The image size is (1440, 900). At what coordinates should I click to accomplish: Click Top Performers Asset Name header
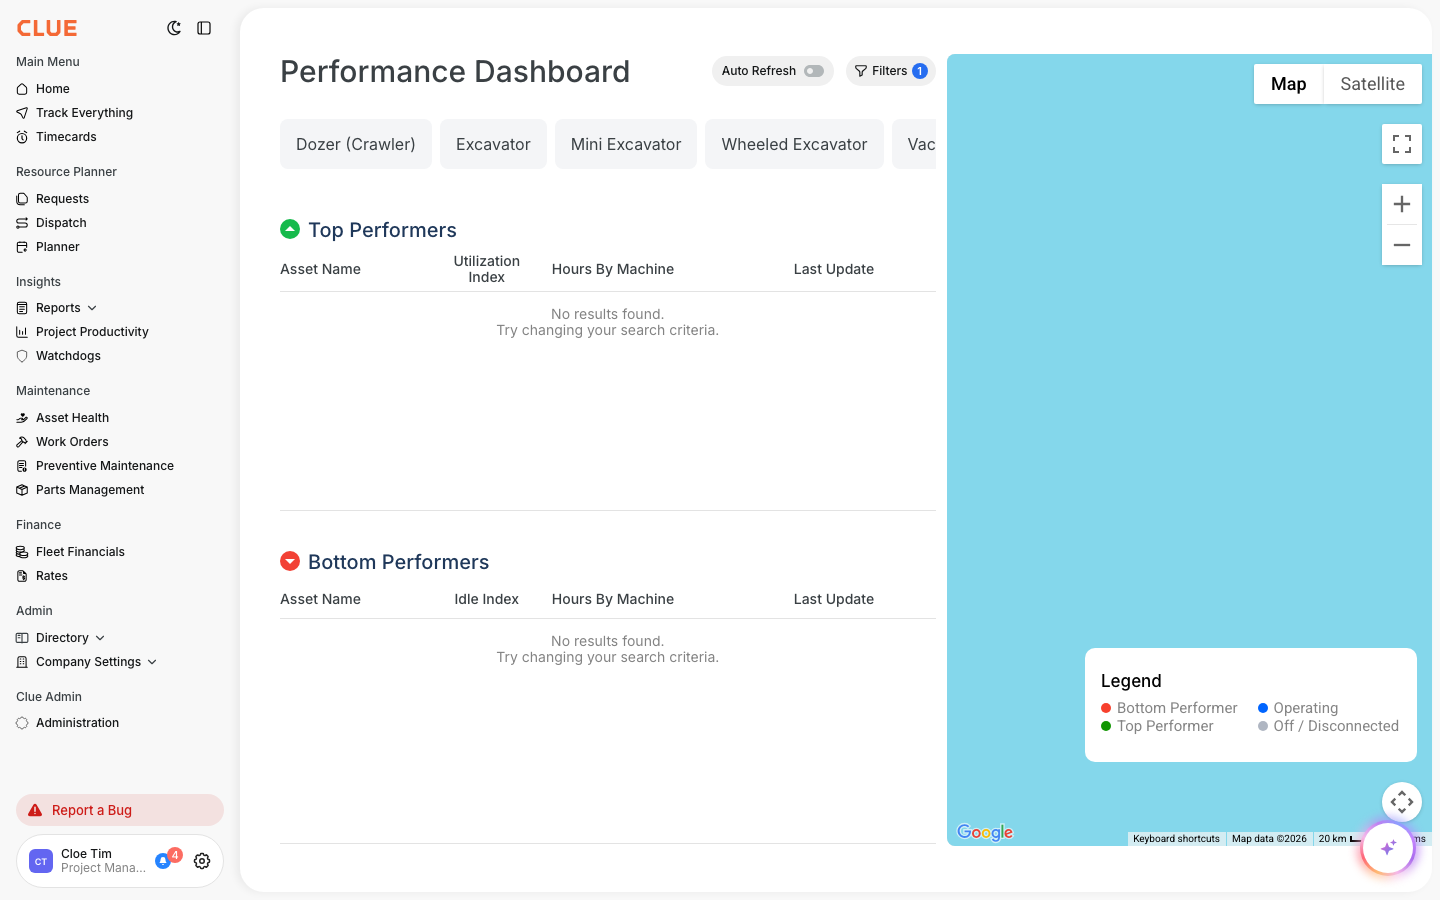[x=320, y=269]
